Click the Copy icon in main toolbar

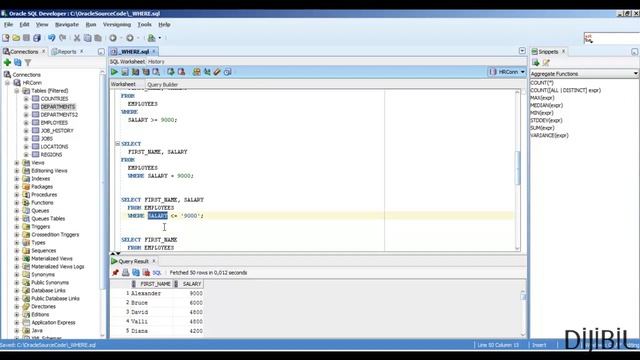coord(87,38)
